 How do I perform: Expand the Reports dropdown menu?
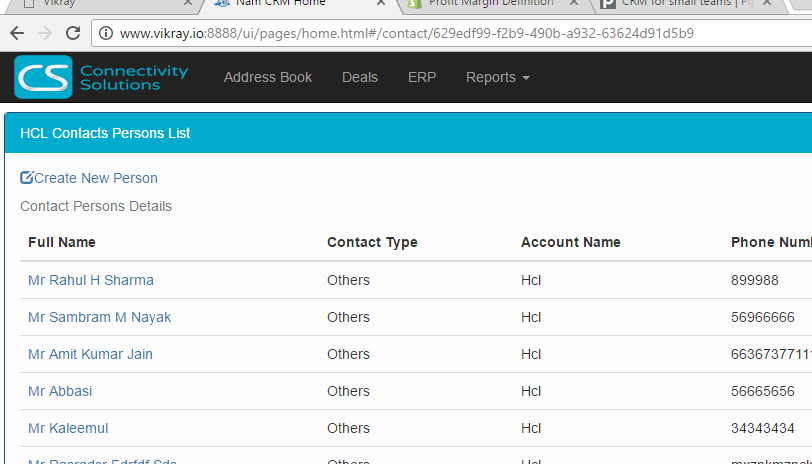[x=497, y=77]
